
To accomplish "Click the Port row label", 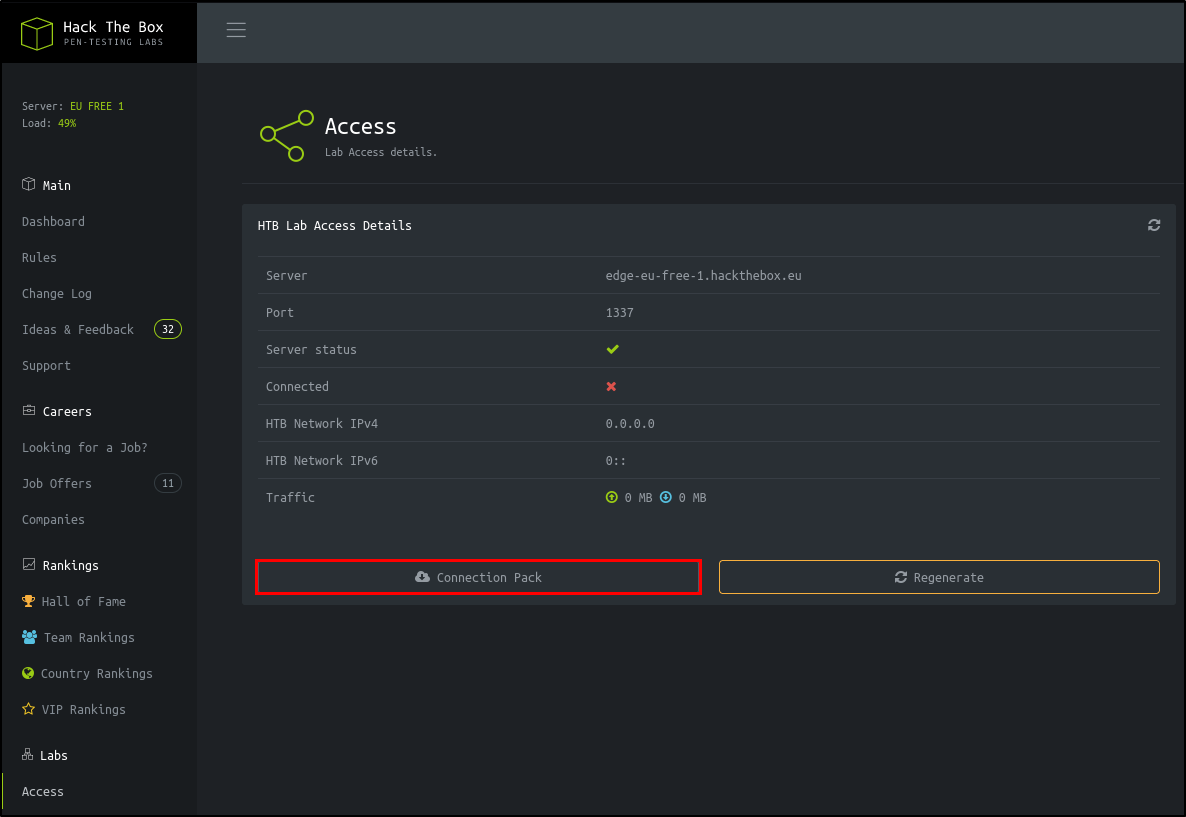I will click(x=280, y=312).
